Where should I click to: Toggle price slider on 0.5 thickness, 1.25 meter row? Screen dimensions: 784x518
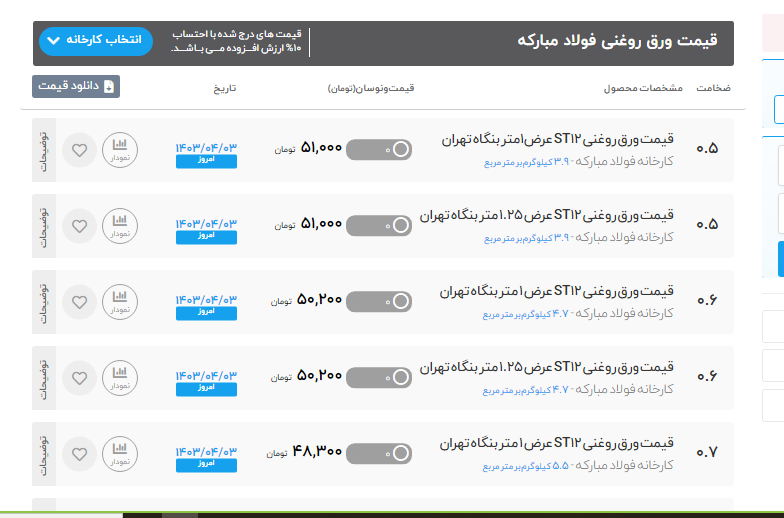click(x=380, y=225)
